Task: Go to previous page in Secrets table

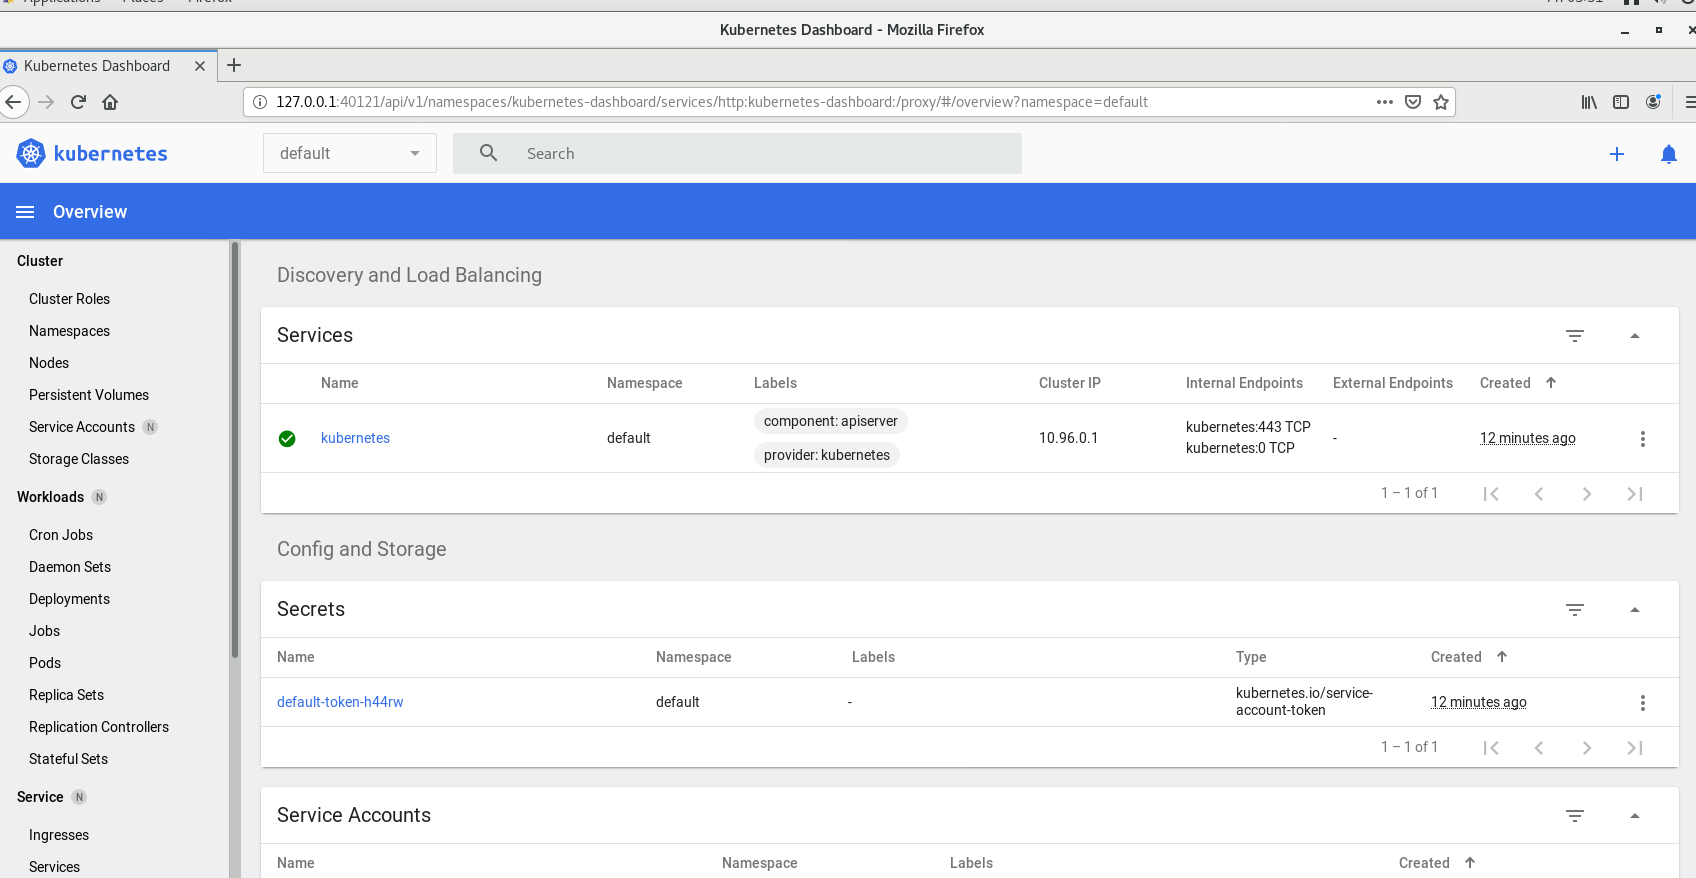Action: pyautogui.click(x=1539, y=748)
